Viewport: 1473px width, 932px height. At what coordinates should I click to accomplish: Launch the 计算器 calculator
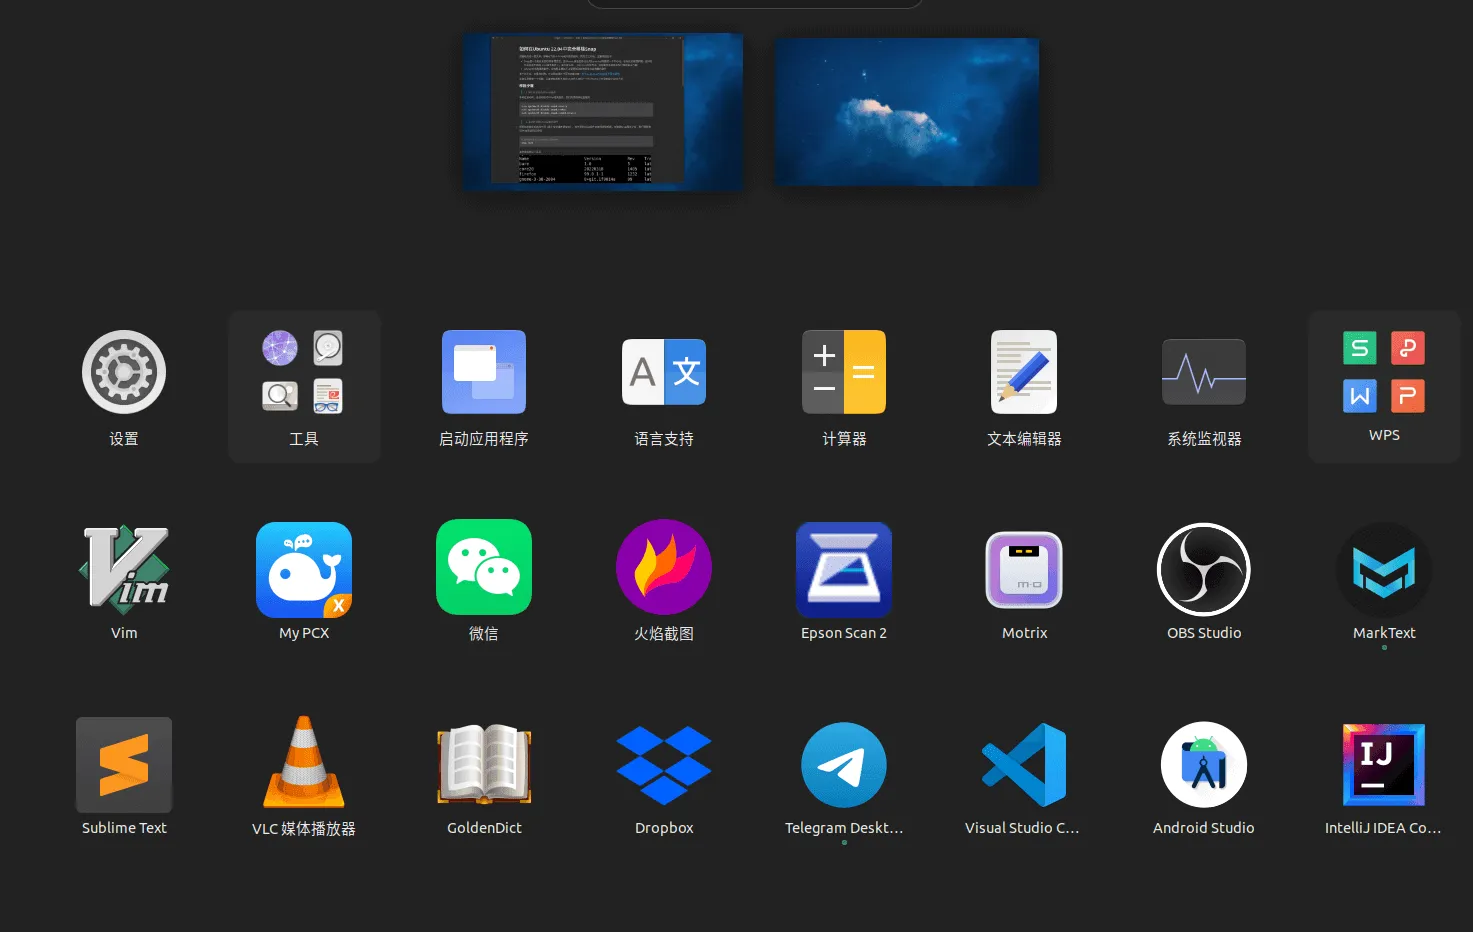tap(844, 372)
